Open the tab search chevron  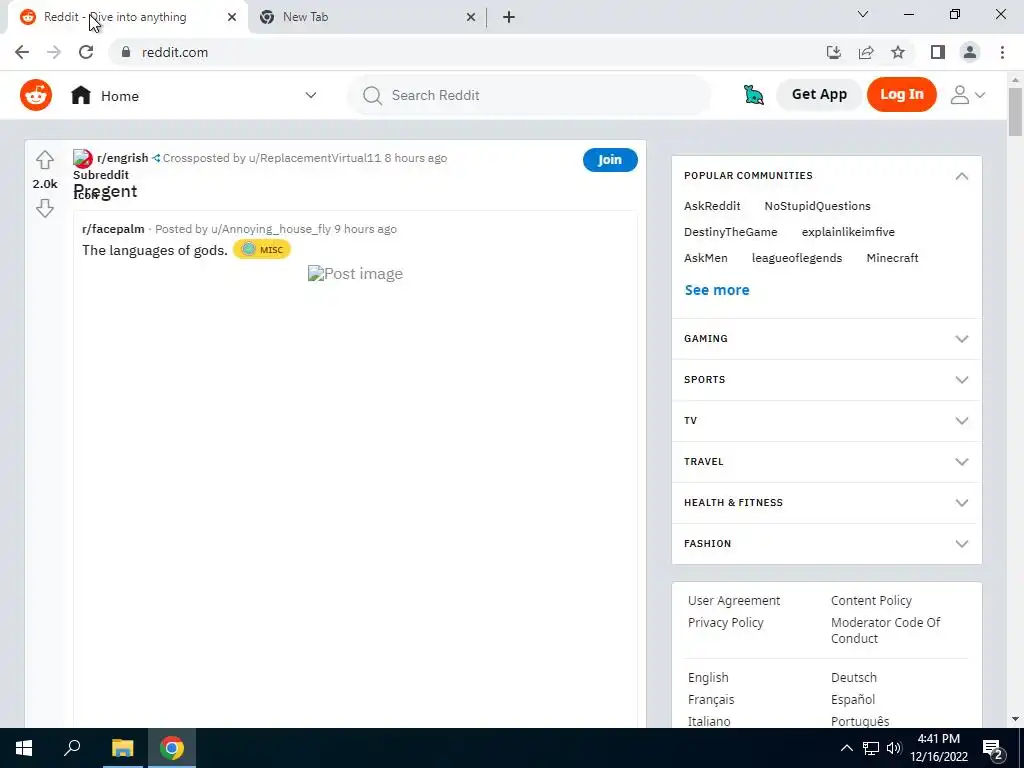click(863, 14)
